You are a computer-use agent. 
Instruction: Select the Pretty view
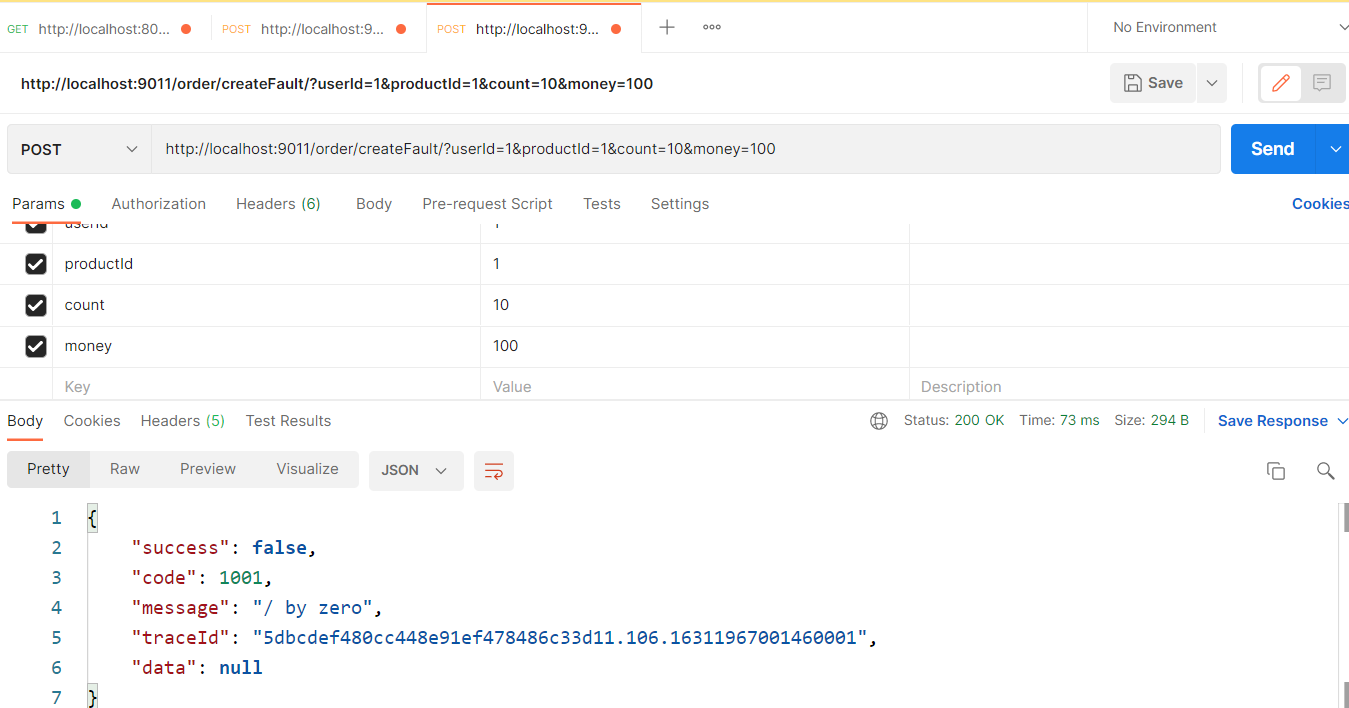point(48,469)
